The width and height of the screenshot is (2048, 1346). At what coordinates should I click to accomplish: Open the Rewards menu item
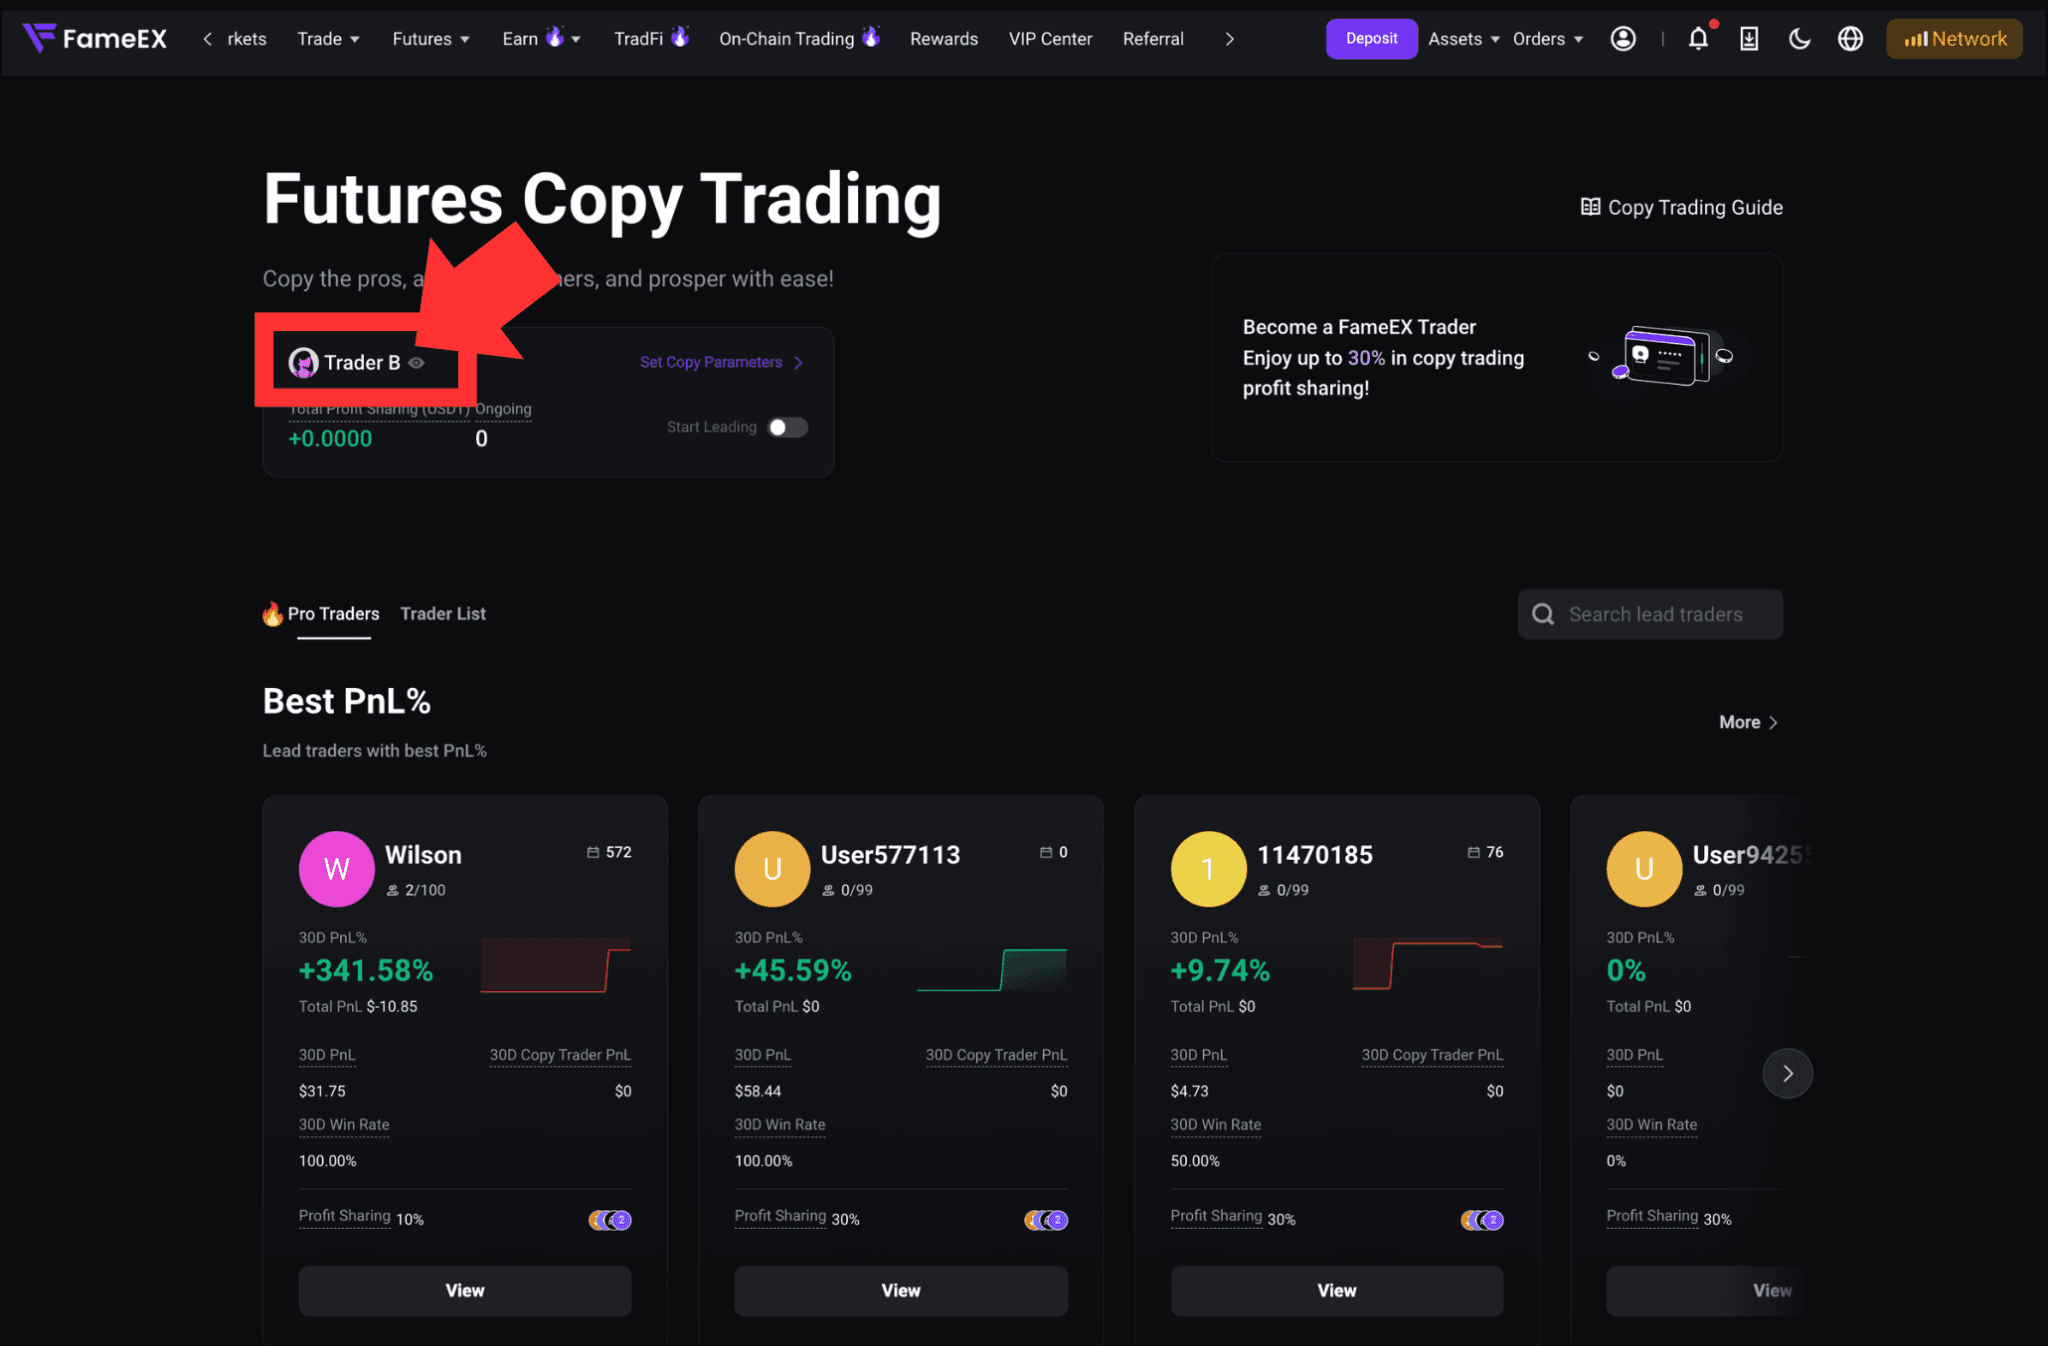[944, 39]
